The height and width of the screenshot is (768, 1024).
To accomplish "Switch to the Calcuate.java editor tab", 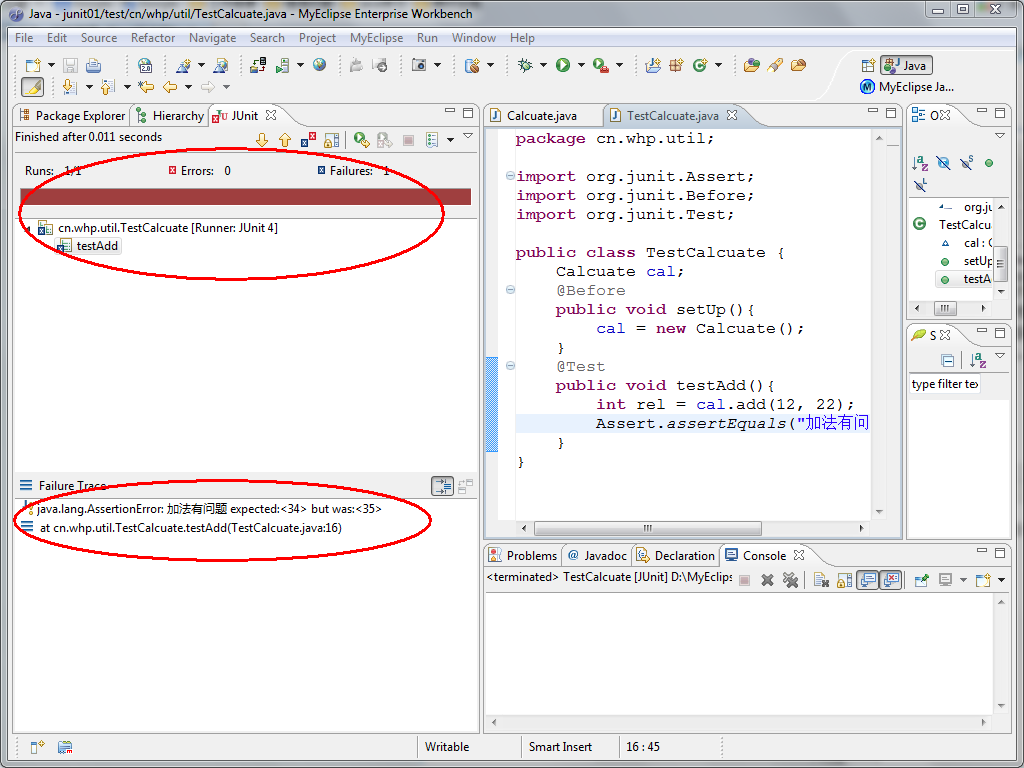I will point(541,116).
